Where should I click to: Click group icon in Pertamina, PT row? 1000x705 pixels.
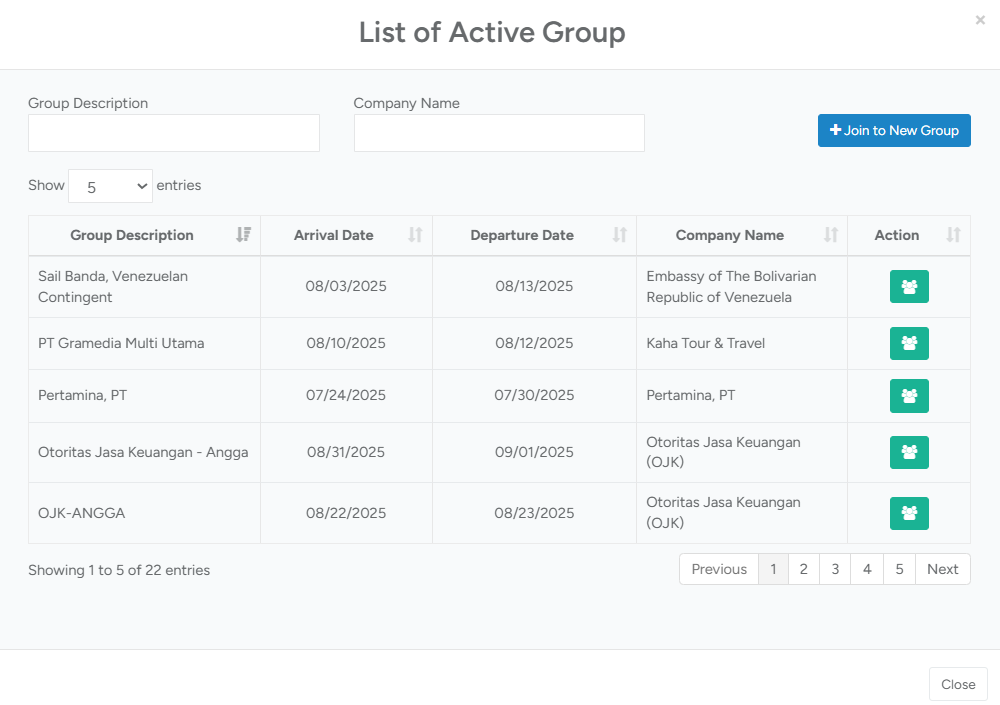(909, 395)
